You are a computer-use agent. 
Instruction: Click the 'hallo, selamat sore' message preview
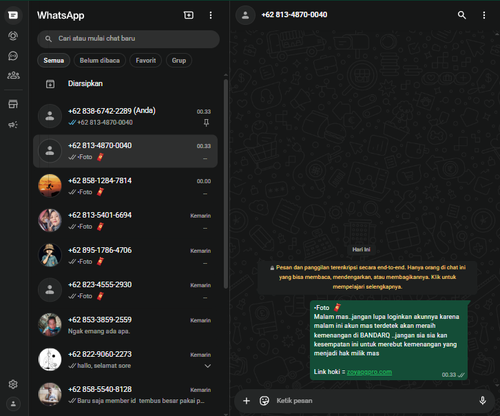pyautogui.click(x=104, y=366)
